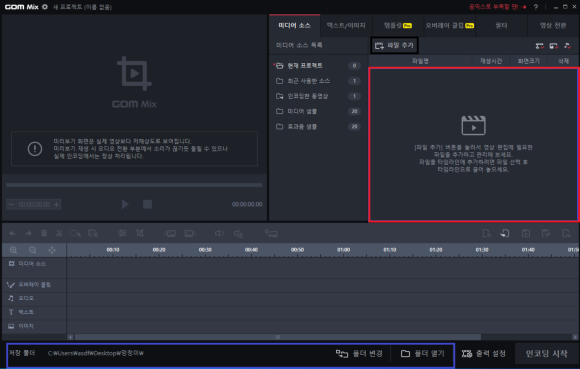
Task: Click the 삭제 column header
Action: 563,61
